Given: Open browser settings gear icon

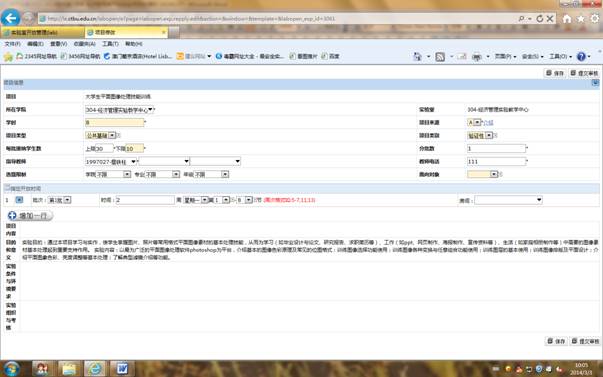Looking at the screenshot, I should click(x=595, y=18).
